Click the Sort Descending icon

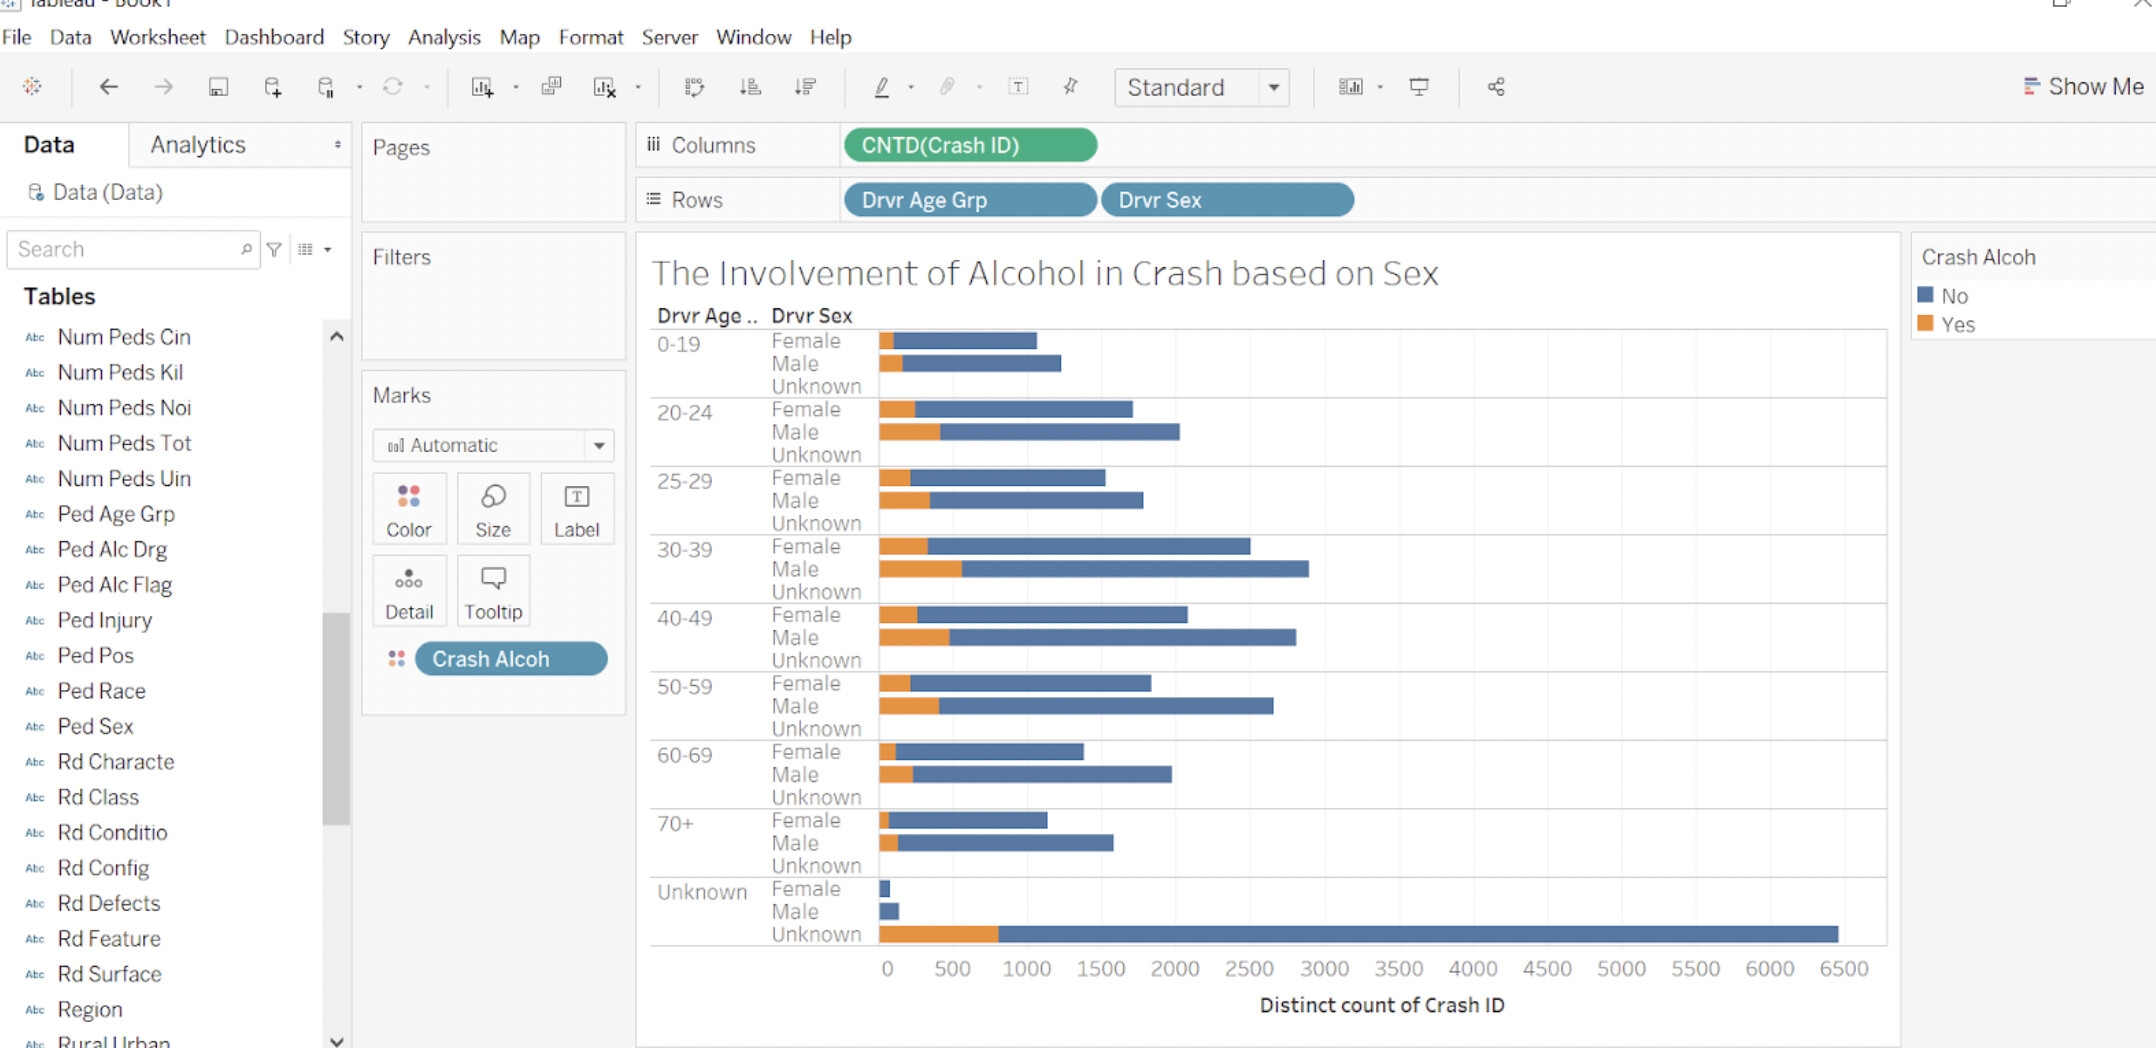(805, 87)
